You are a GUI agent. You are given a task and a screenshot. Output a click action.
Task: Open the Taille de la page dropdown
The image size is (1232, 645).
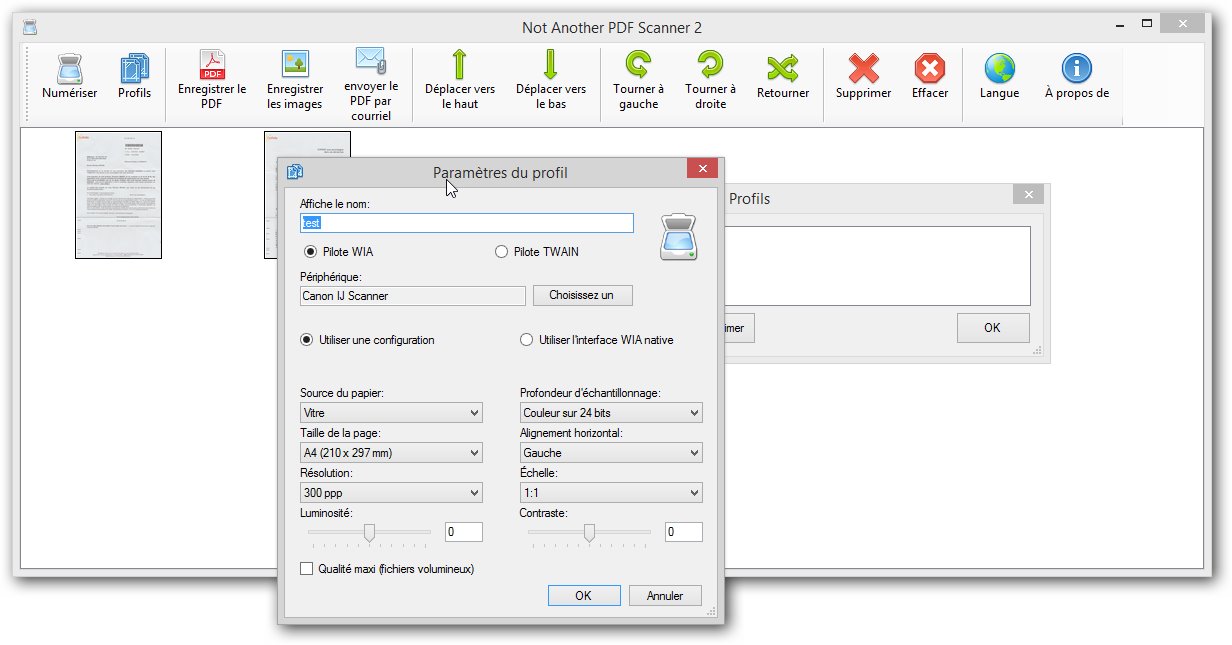pyautogui.click(x=391, y=453)
